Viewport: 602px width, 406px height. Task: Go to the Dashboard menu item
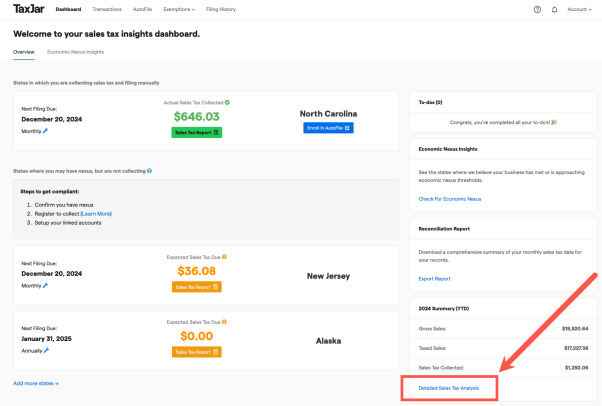[x=68, y=9]
